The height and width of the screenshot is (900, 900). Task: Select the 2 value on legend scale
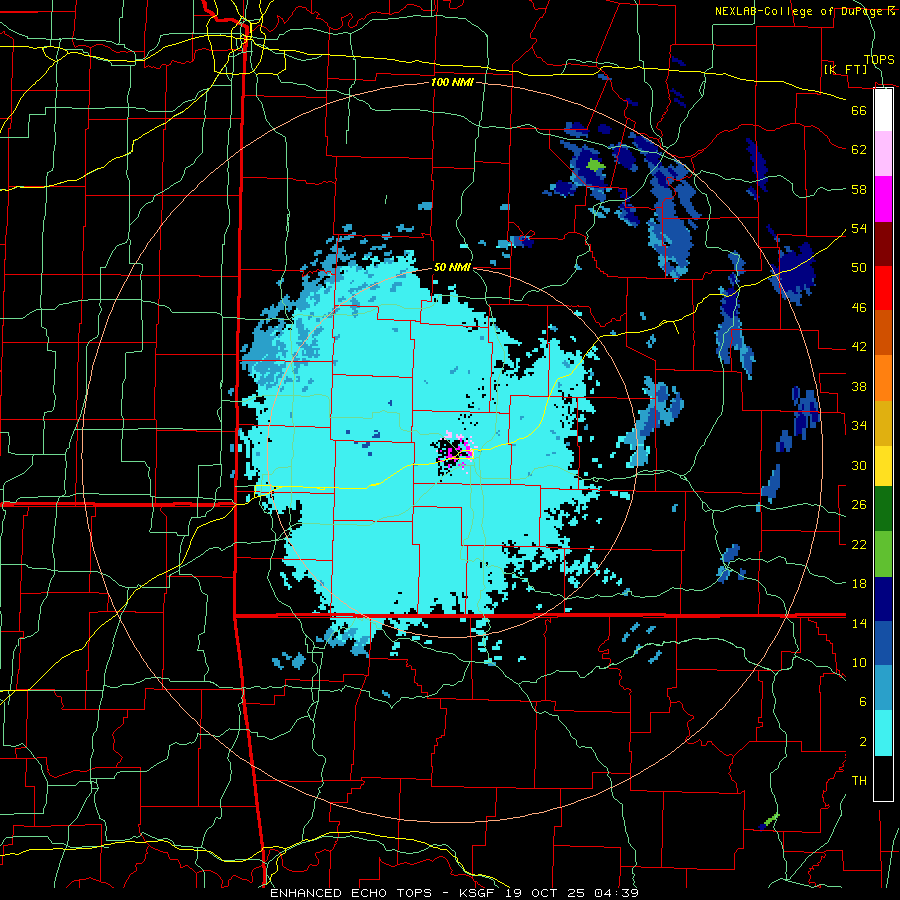[863, 742]
